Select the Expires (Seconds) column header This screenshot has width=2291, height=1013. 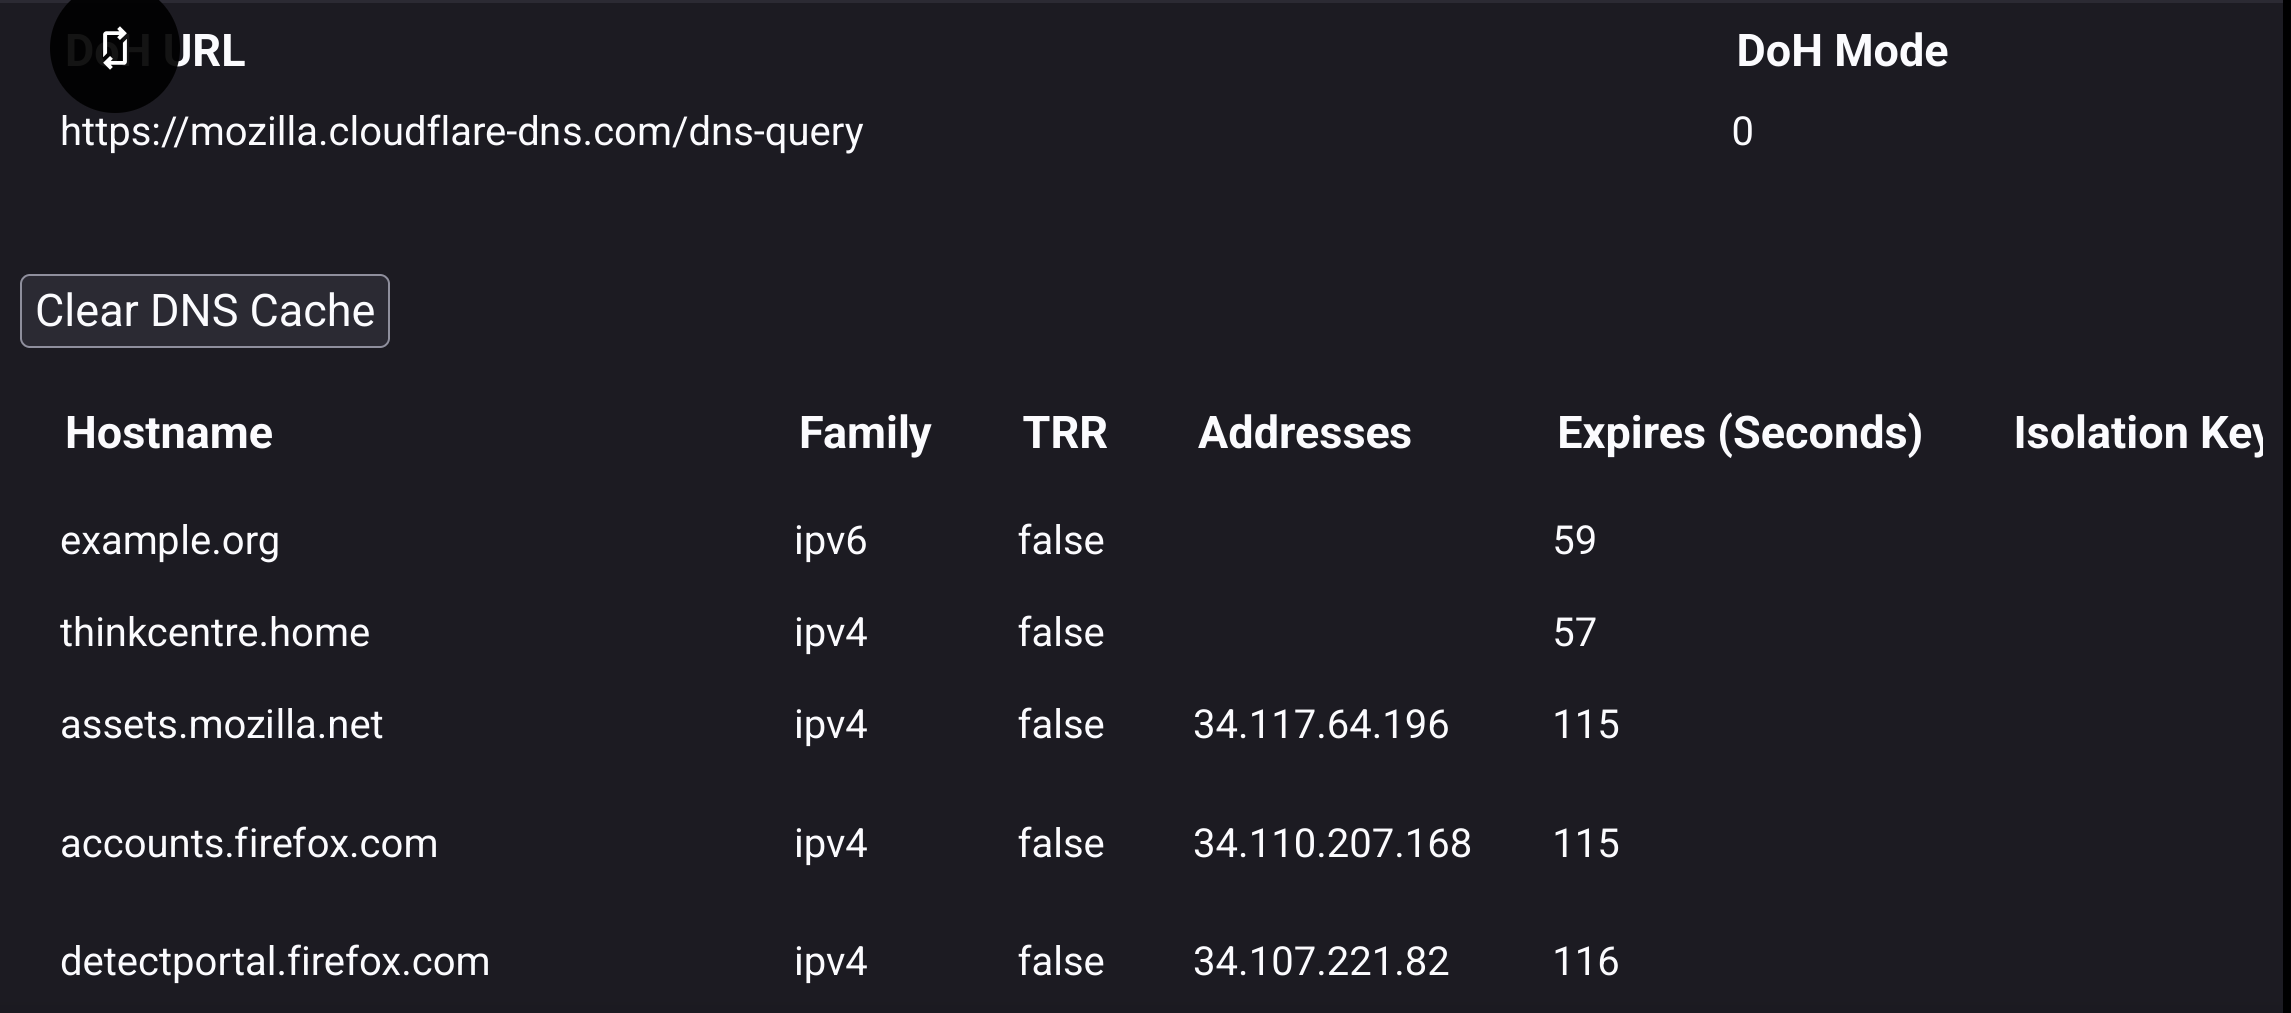click(1739, 433)
